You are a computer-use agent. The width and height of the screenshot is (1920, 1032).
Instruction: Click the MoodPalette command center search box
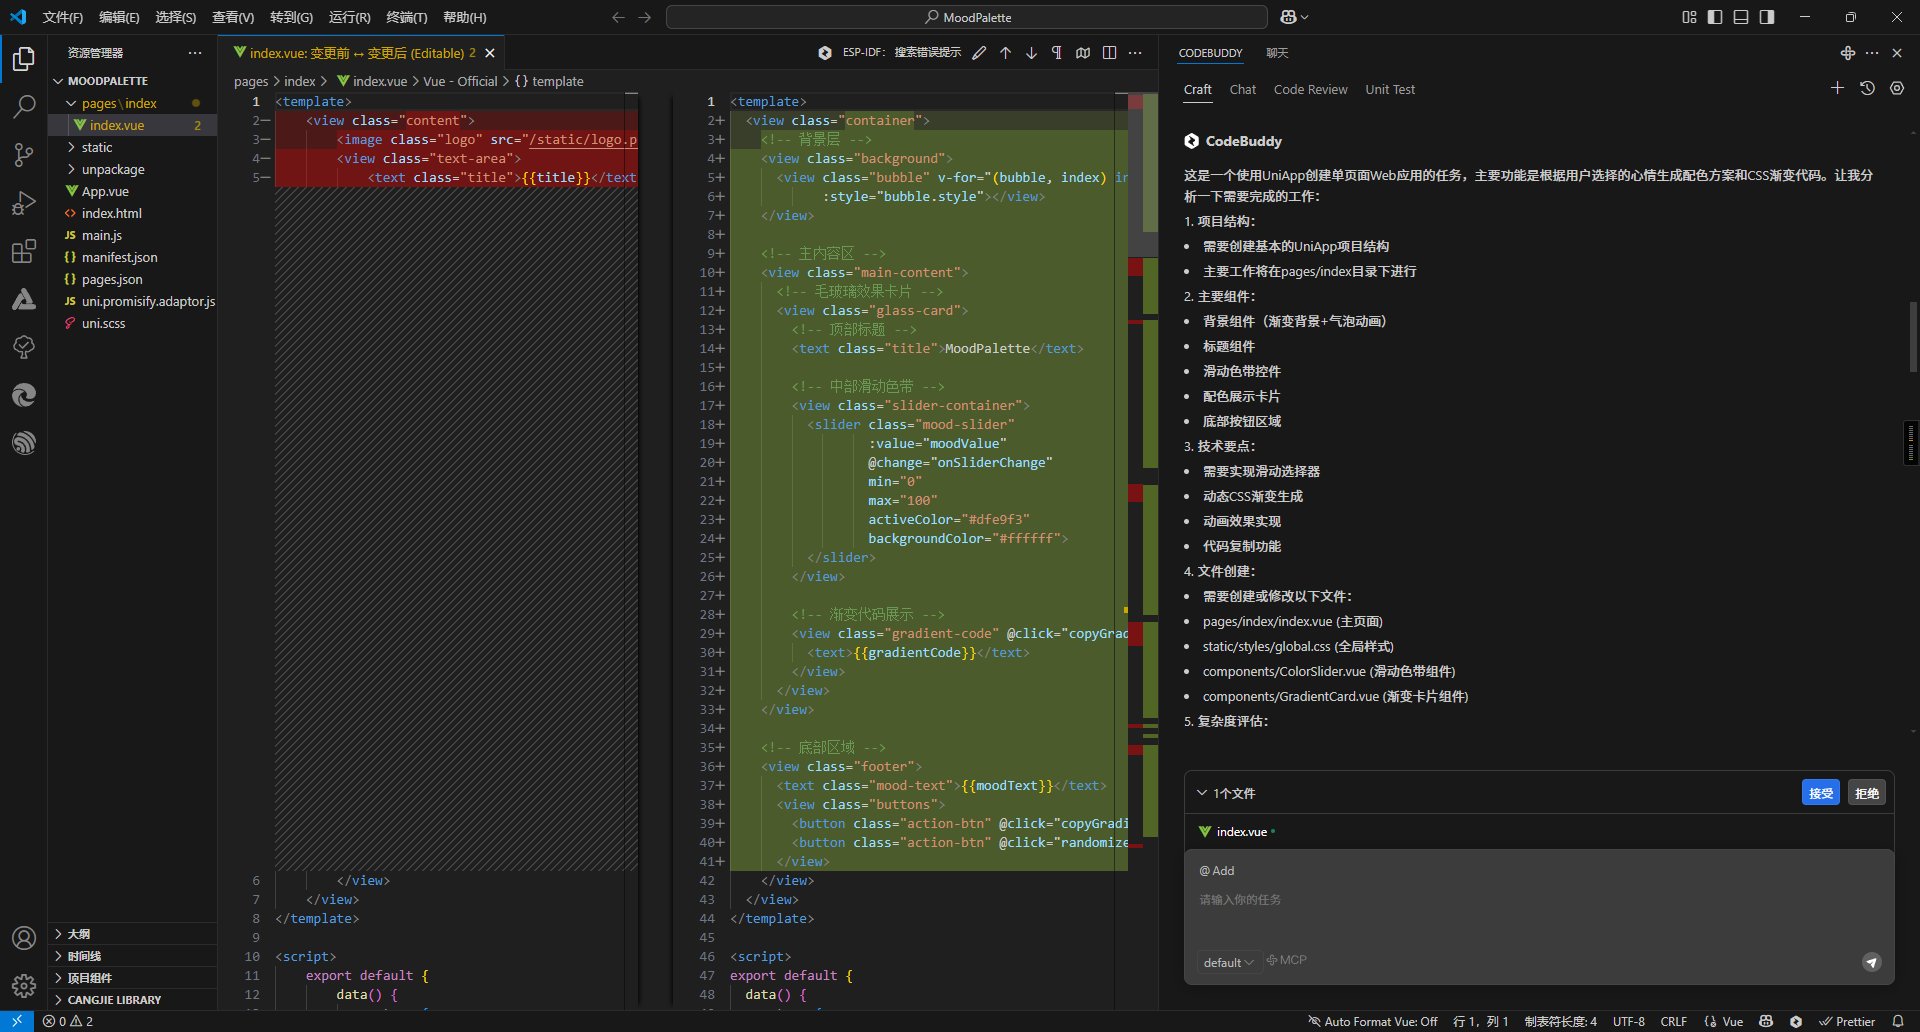(x=967, y=17)
